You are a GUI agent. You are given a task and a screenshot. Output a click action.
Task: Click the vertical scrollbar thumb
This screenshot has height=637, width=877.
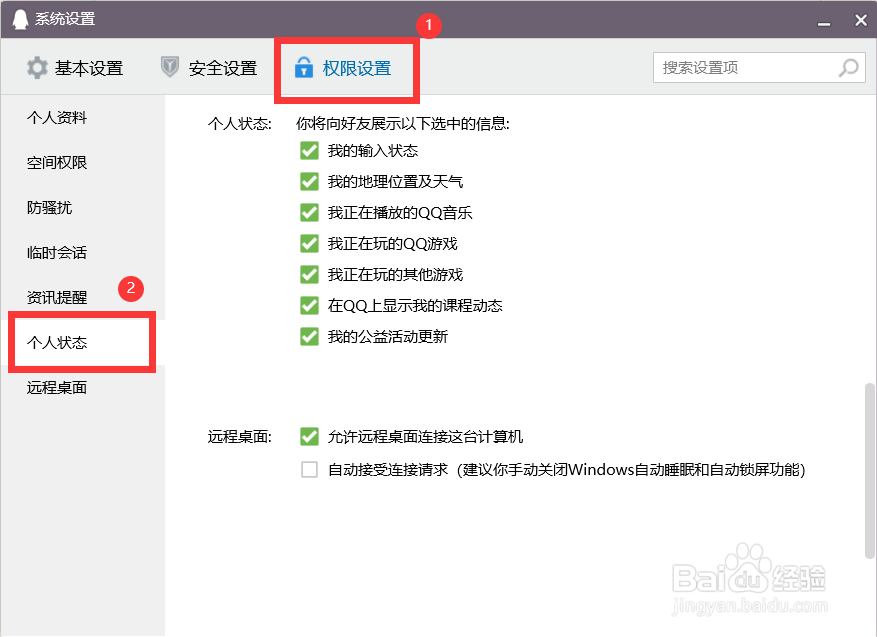pyautogui.click(x=869, y=471)
